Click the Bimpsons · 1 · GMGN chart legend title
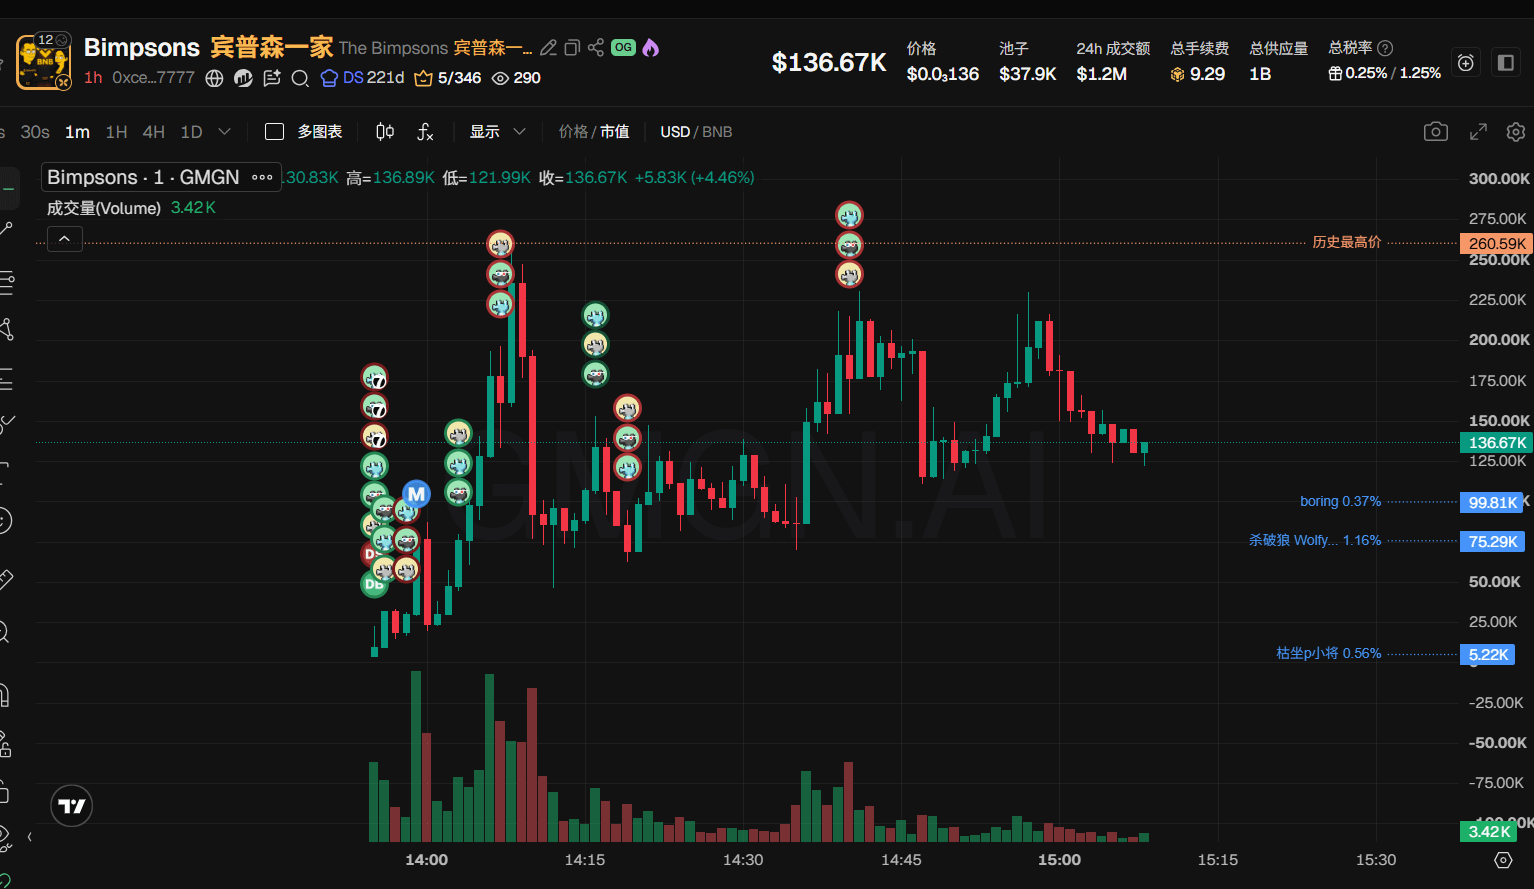1534x889 pixels. [x=143, y=177]
